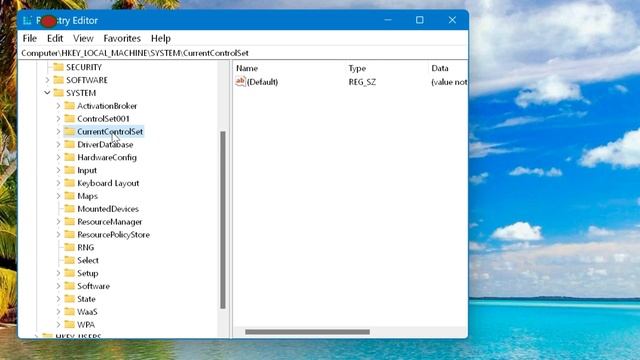
Task: Select the SECURITY folder icon
Action: pyautogui.click(x=59, y=67)
